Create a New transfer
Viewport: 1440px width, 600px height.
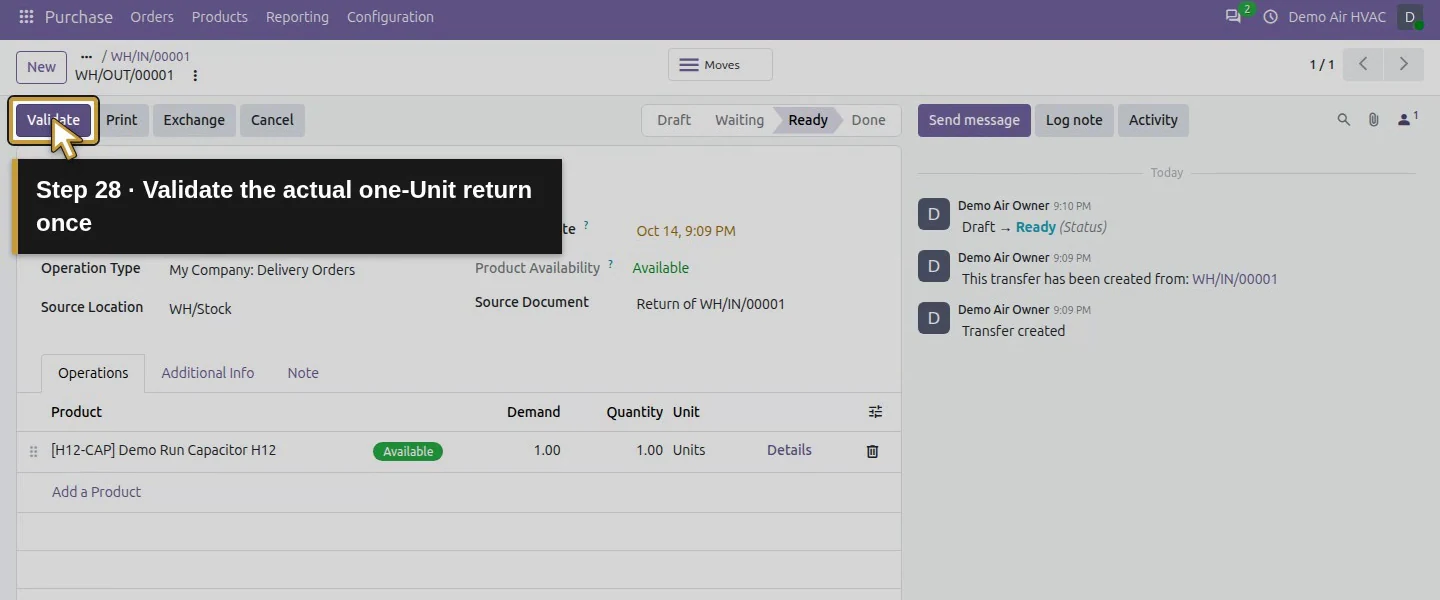coord(41,67)
